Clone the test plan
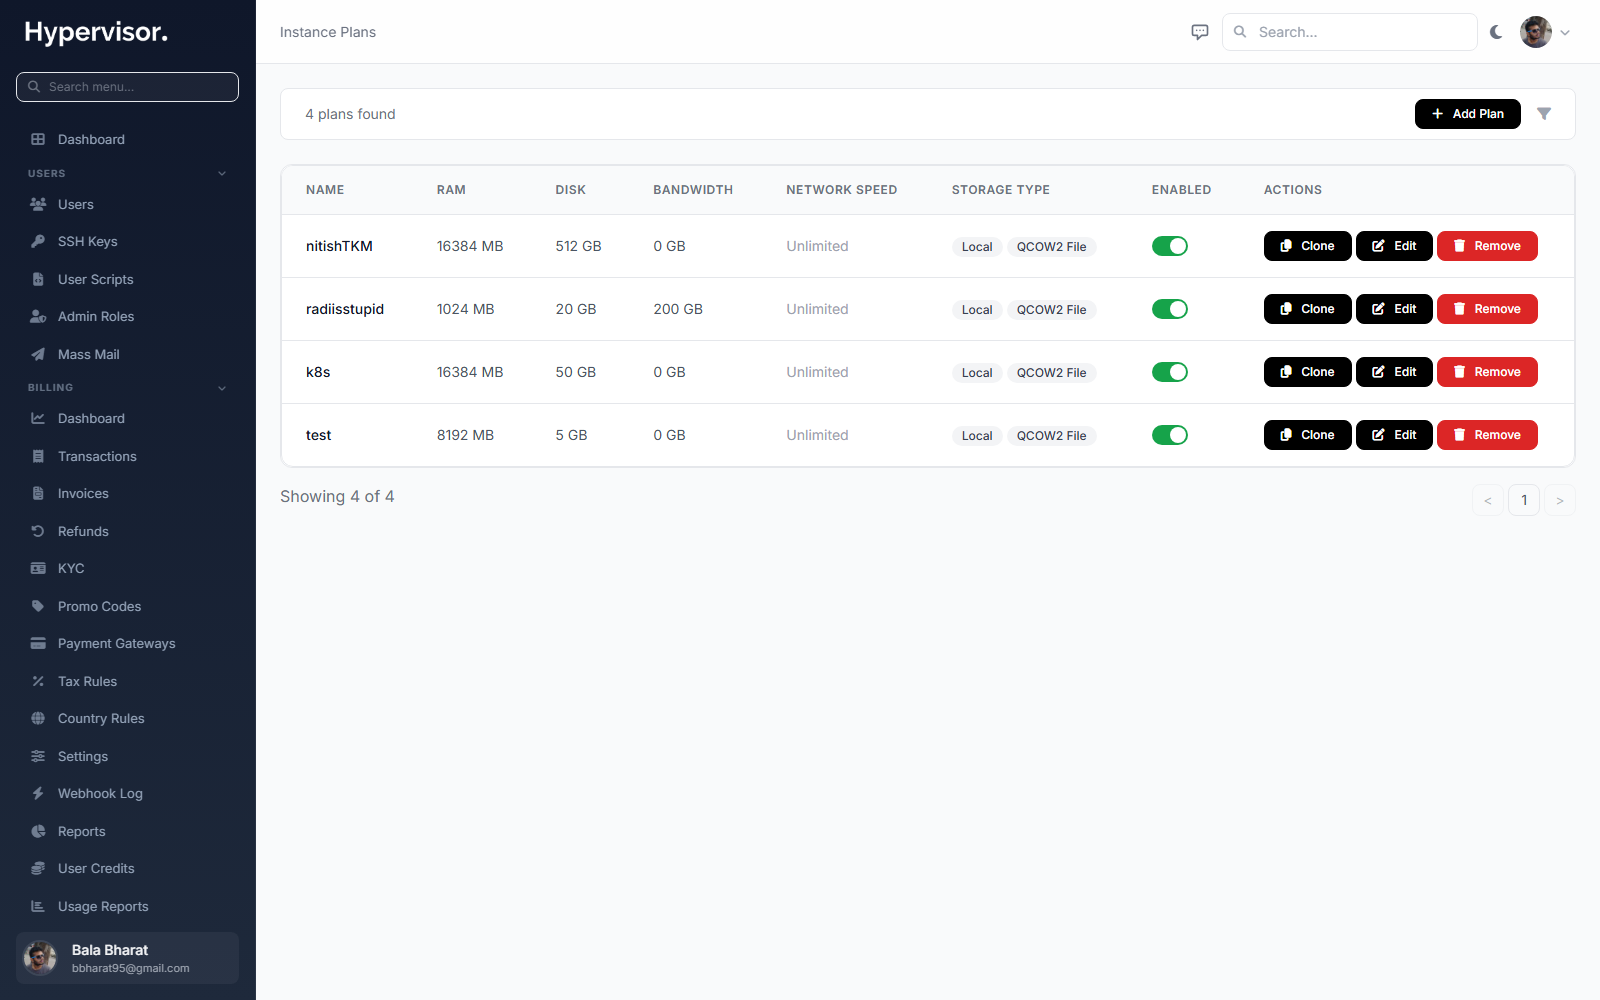 [x=1307, y=435]
